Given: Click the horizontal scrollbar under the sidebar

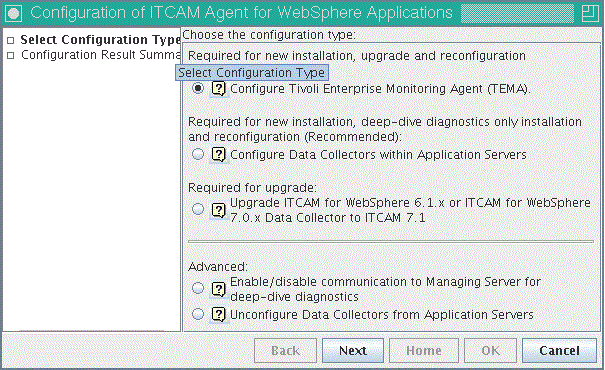Looking at the screenshot, I should click(91, 330).
